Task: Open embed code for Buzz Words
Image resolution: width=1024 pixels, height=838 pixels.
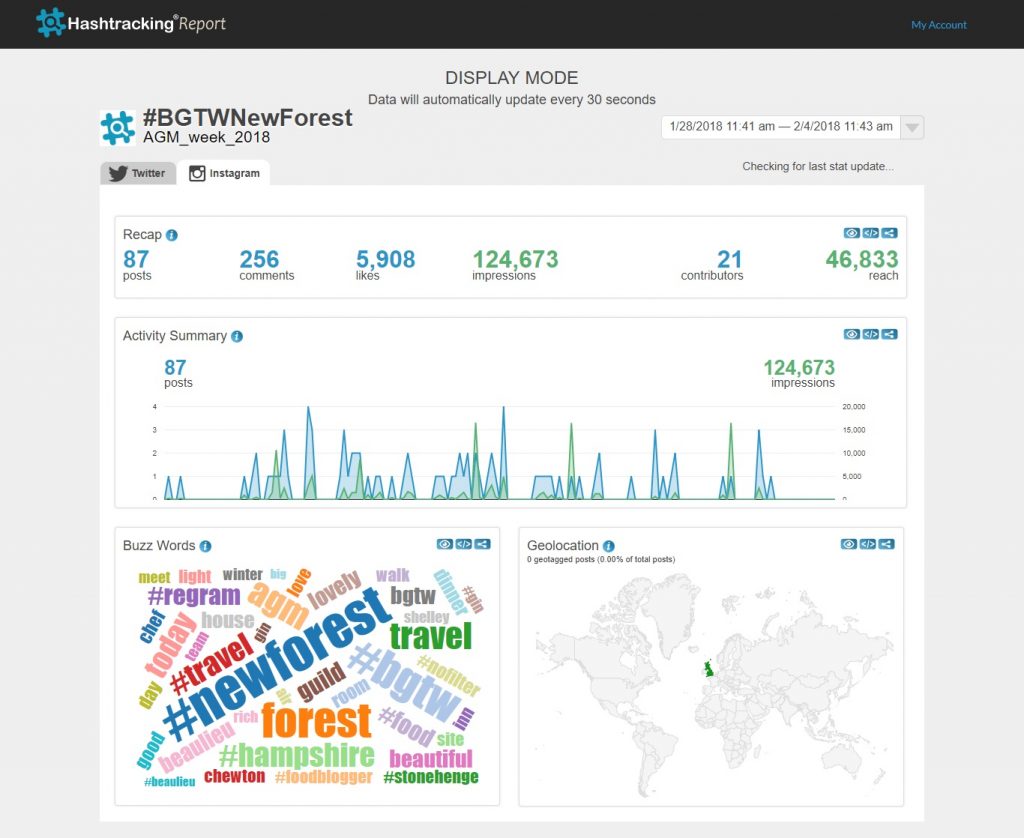Action: coord(464,544)
